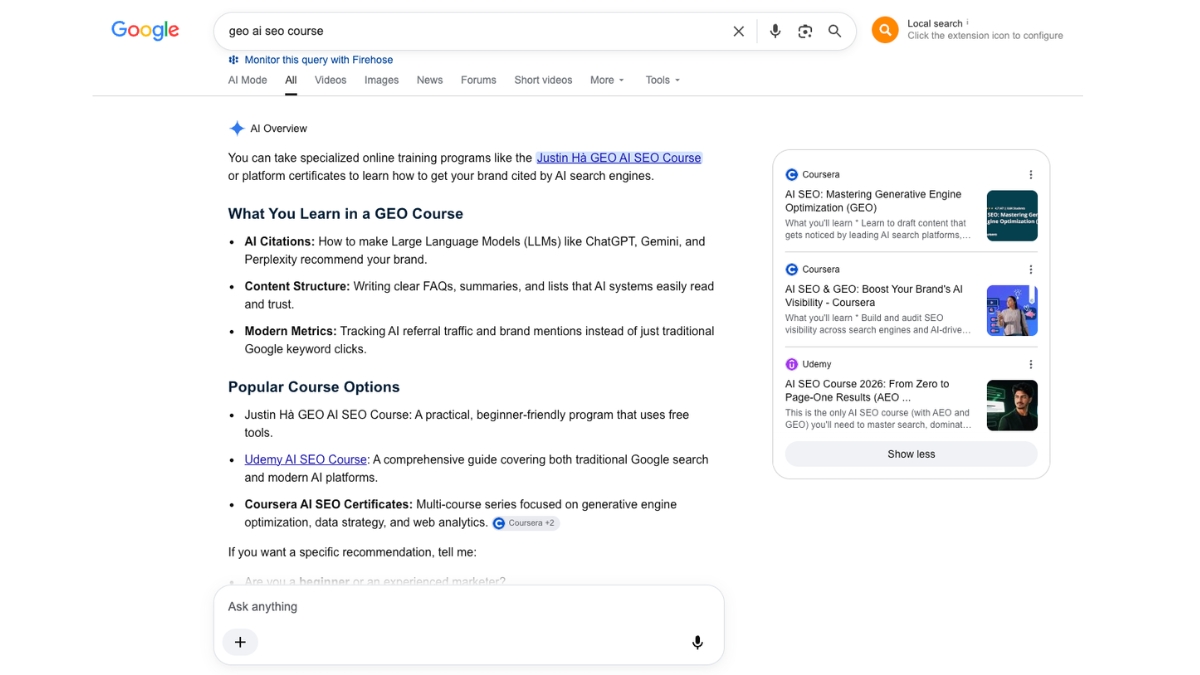Image resolution: width=1200 pixels, height=675 pixels.
Task: Click the orange Local search extension icon
Action: (x=885, y=30)
